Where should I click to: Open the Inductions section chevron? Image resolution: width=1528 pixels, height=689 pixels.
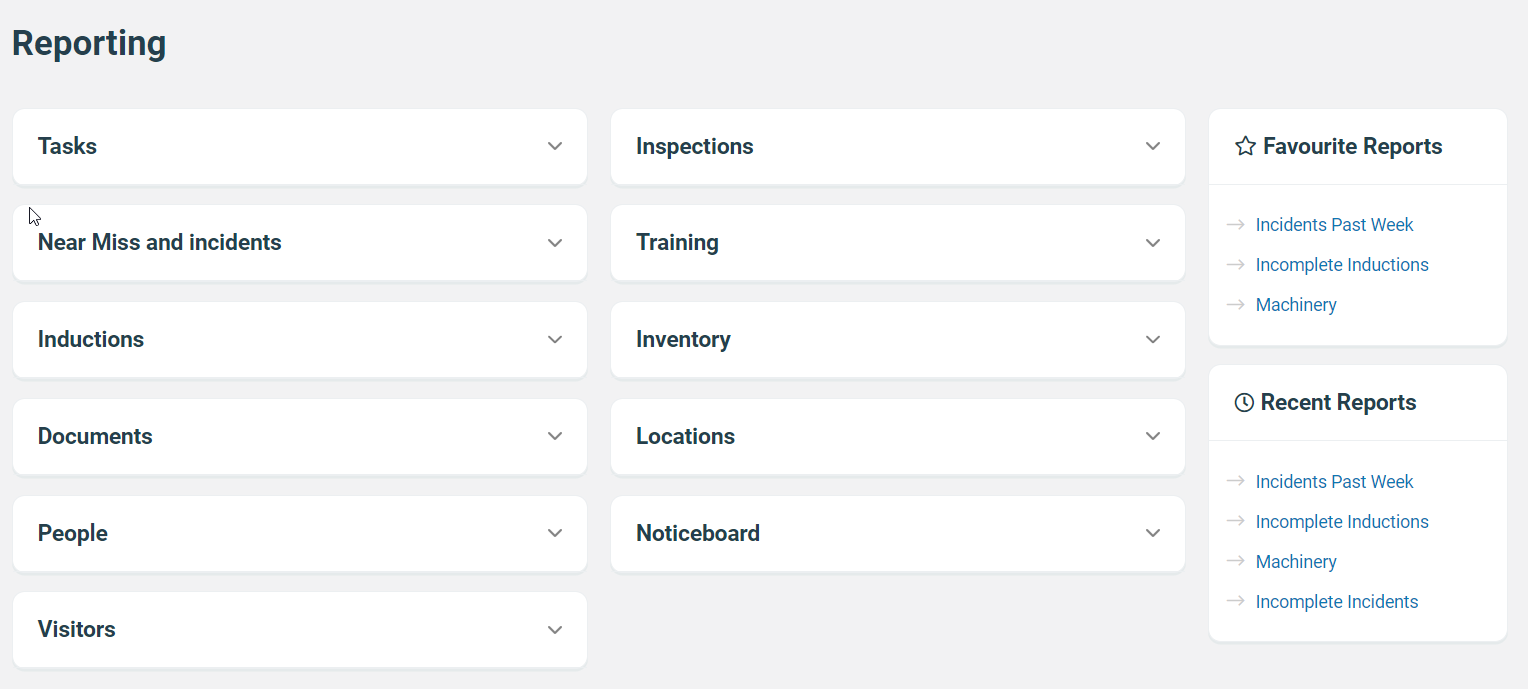click(x=555, y=340)
